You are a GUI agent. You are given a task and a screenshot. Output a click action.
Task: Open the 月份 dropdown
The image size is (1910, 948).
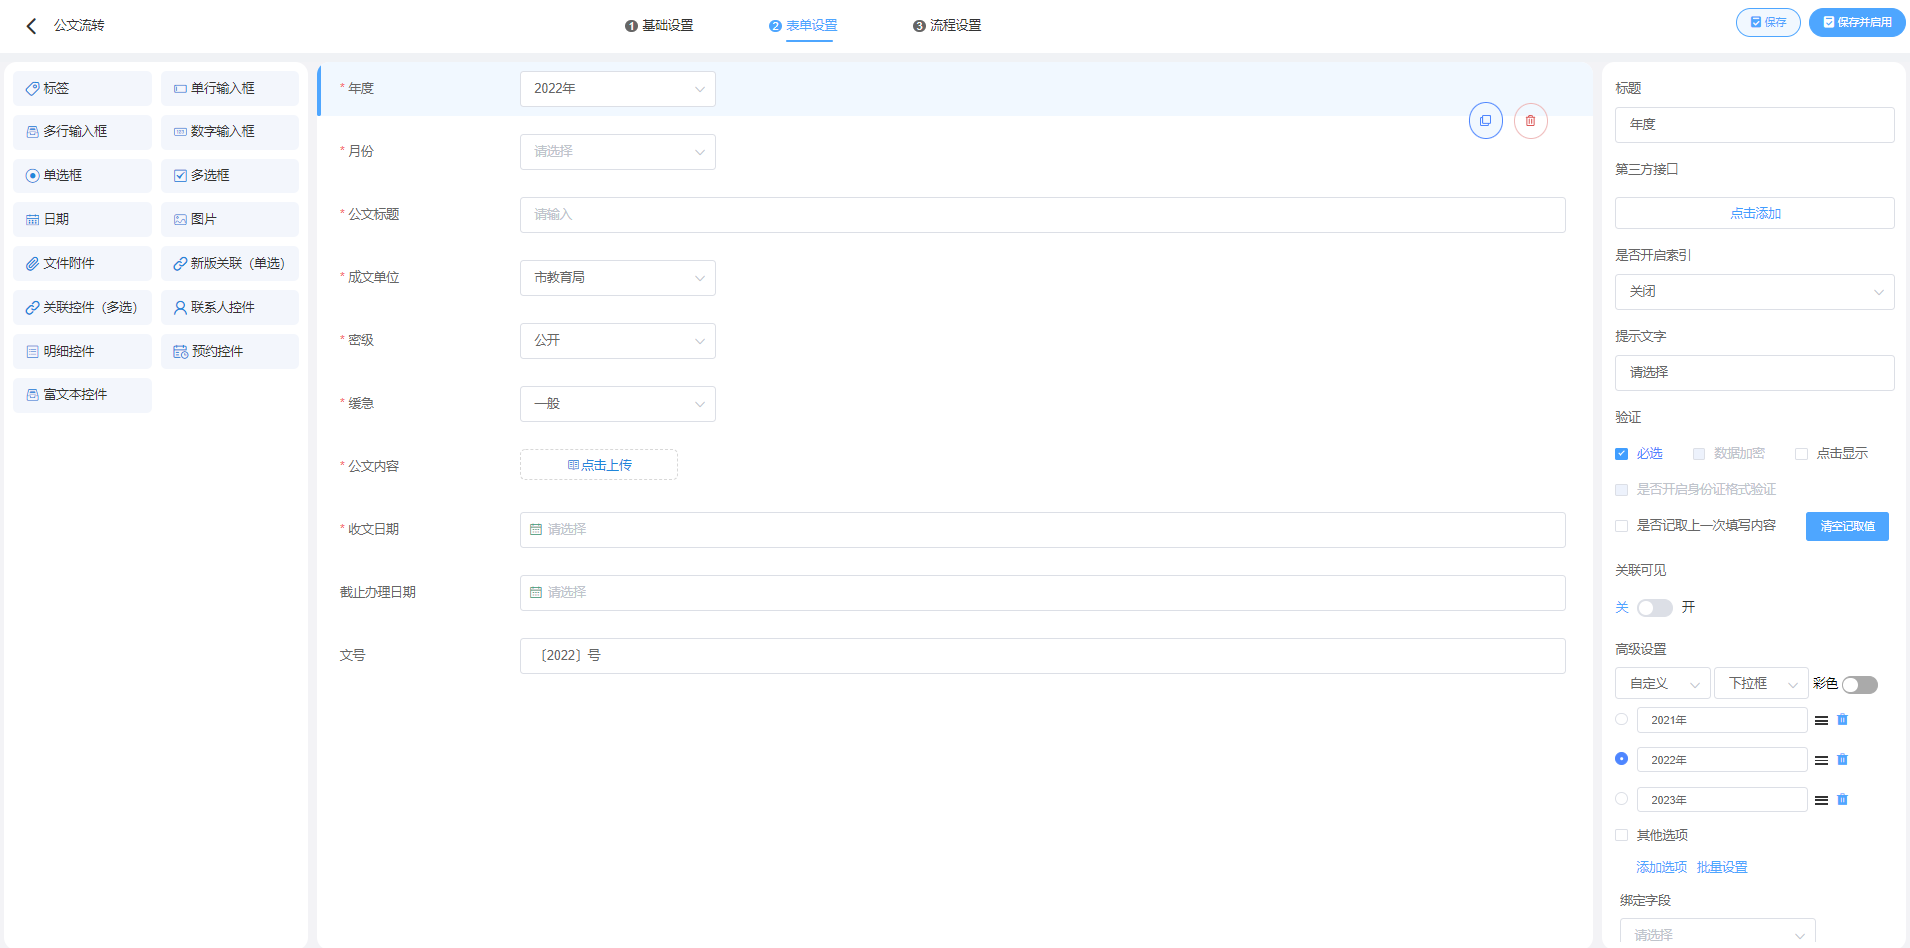coord(618,152)
